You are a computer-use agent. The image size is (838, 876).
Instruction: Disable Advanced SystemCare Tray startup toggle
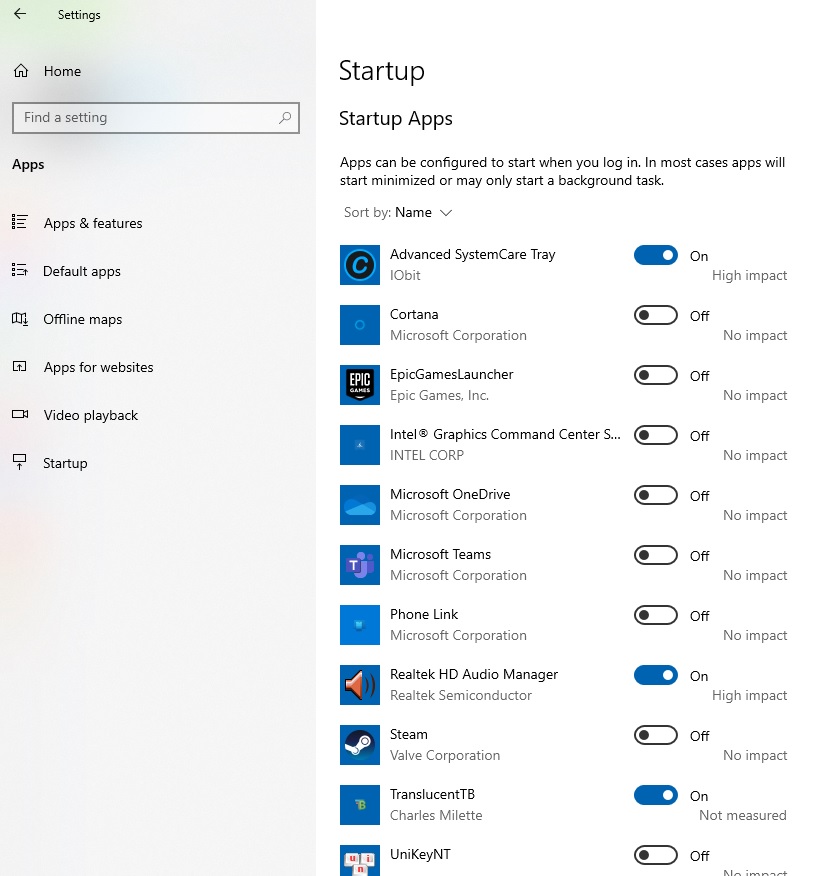click(655, 255)
